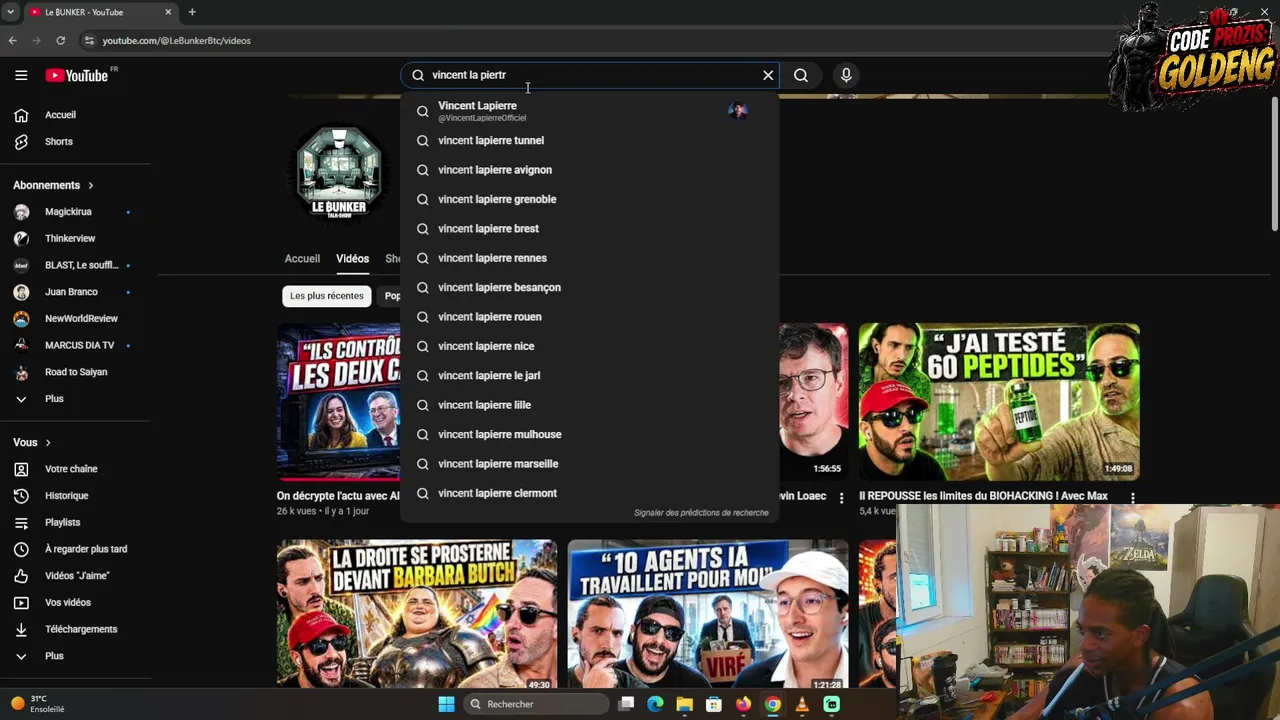Choose suggestion vincent lapierre brest

(590, 229)
